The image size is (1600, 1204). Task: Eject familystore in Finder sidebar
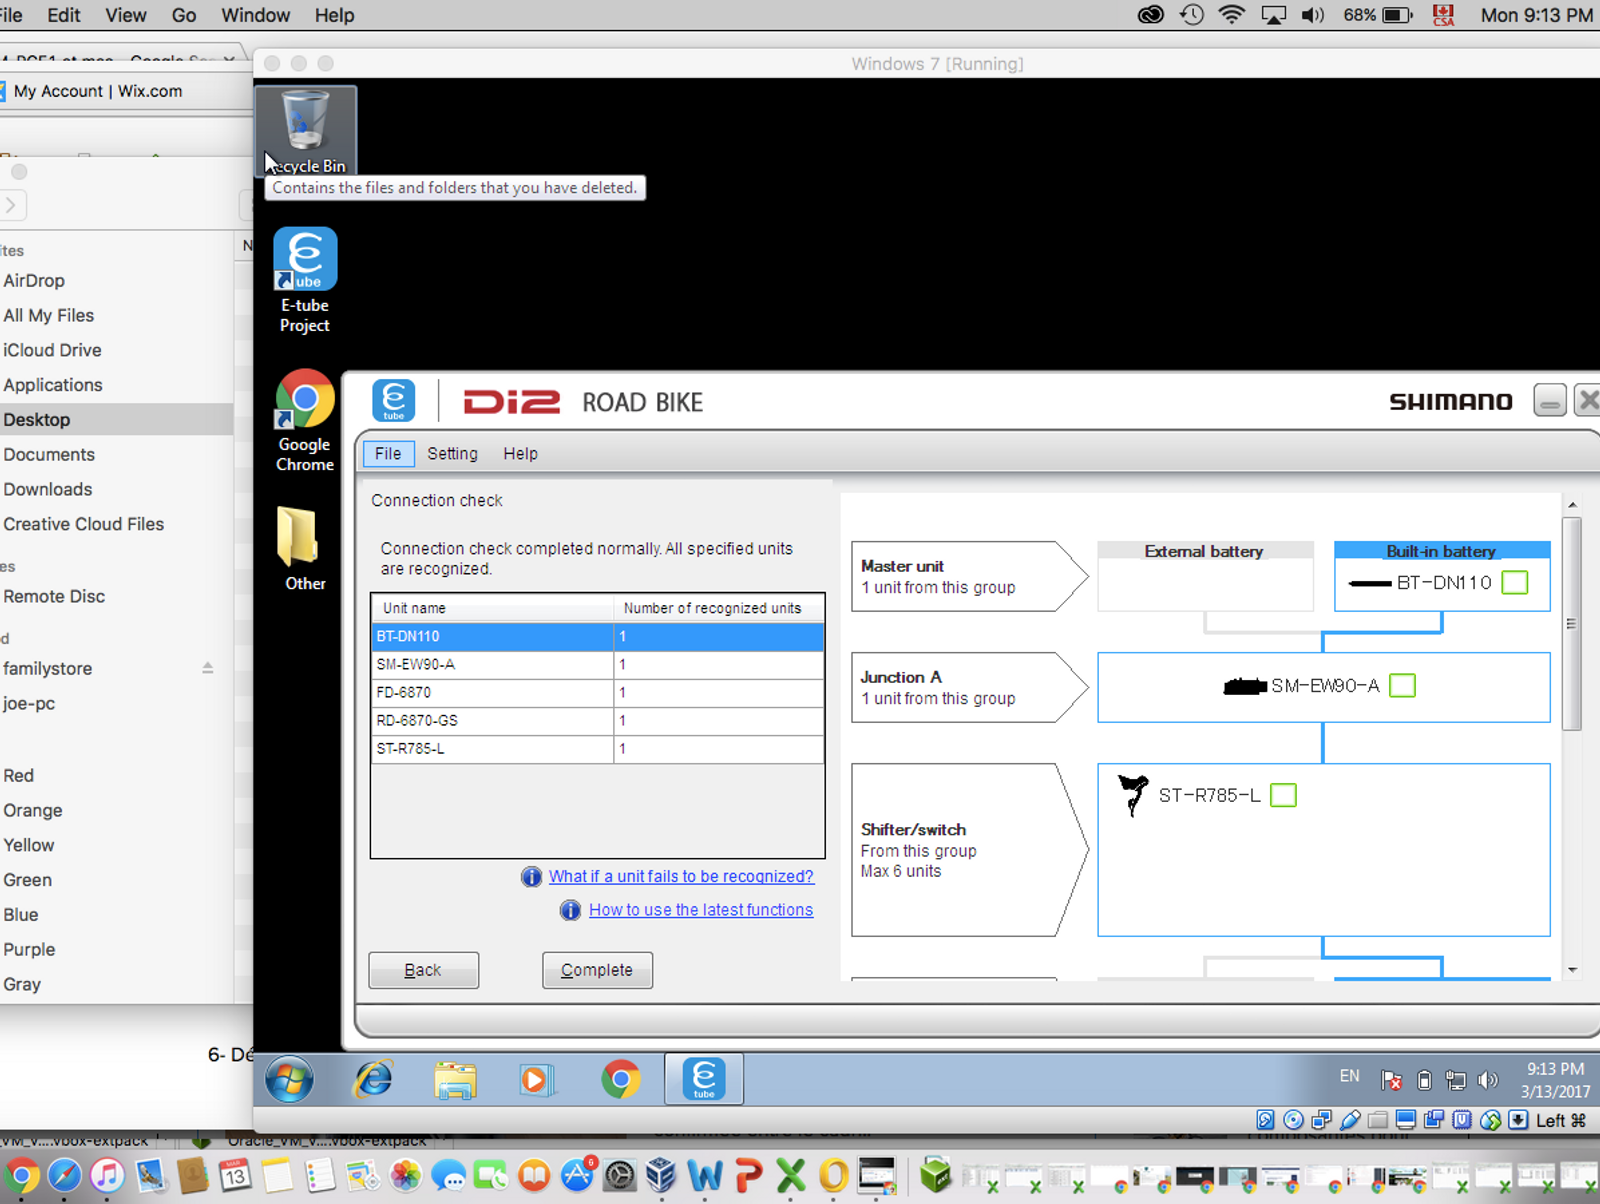[208, 668]
